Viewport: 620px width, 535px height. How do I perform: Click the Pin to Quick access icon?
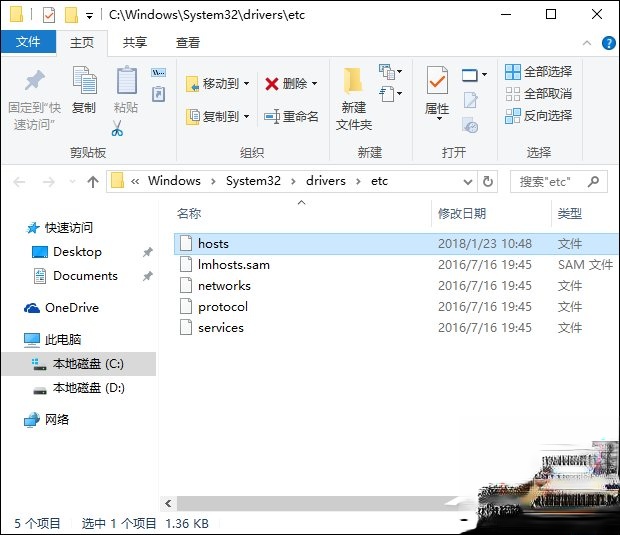coord(34,80)
